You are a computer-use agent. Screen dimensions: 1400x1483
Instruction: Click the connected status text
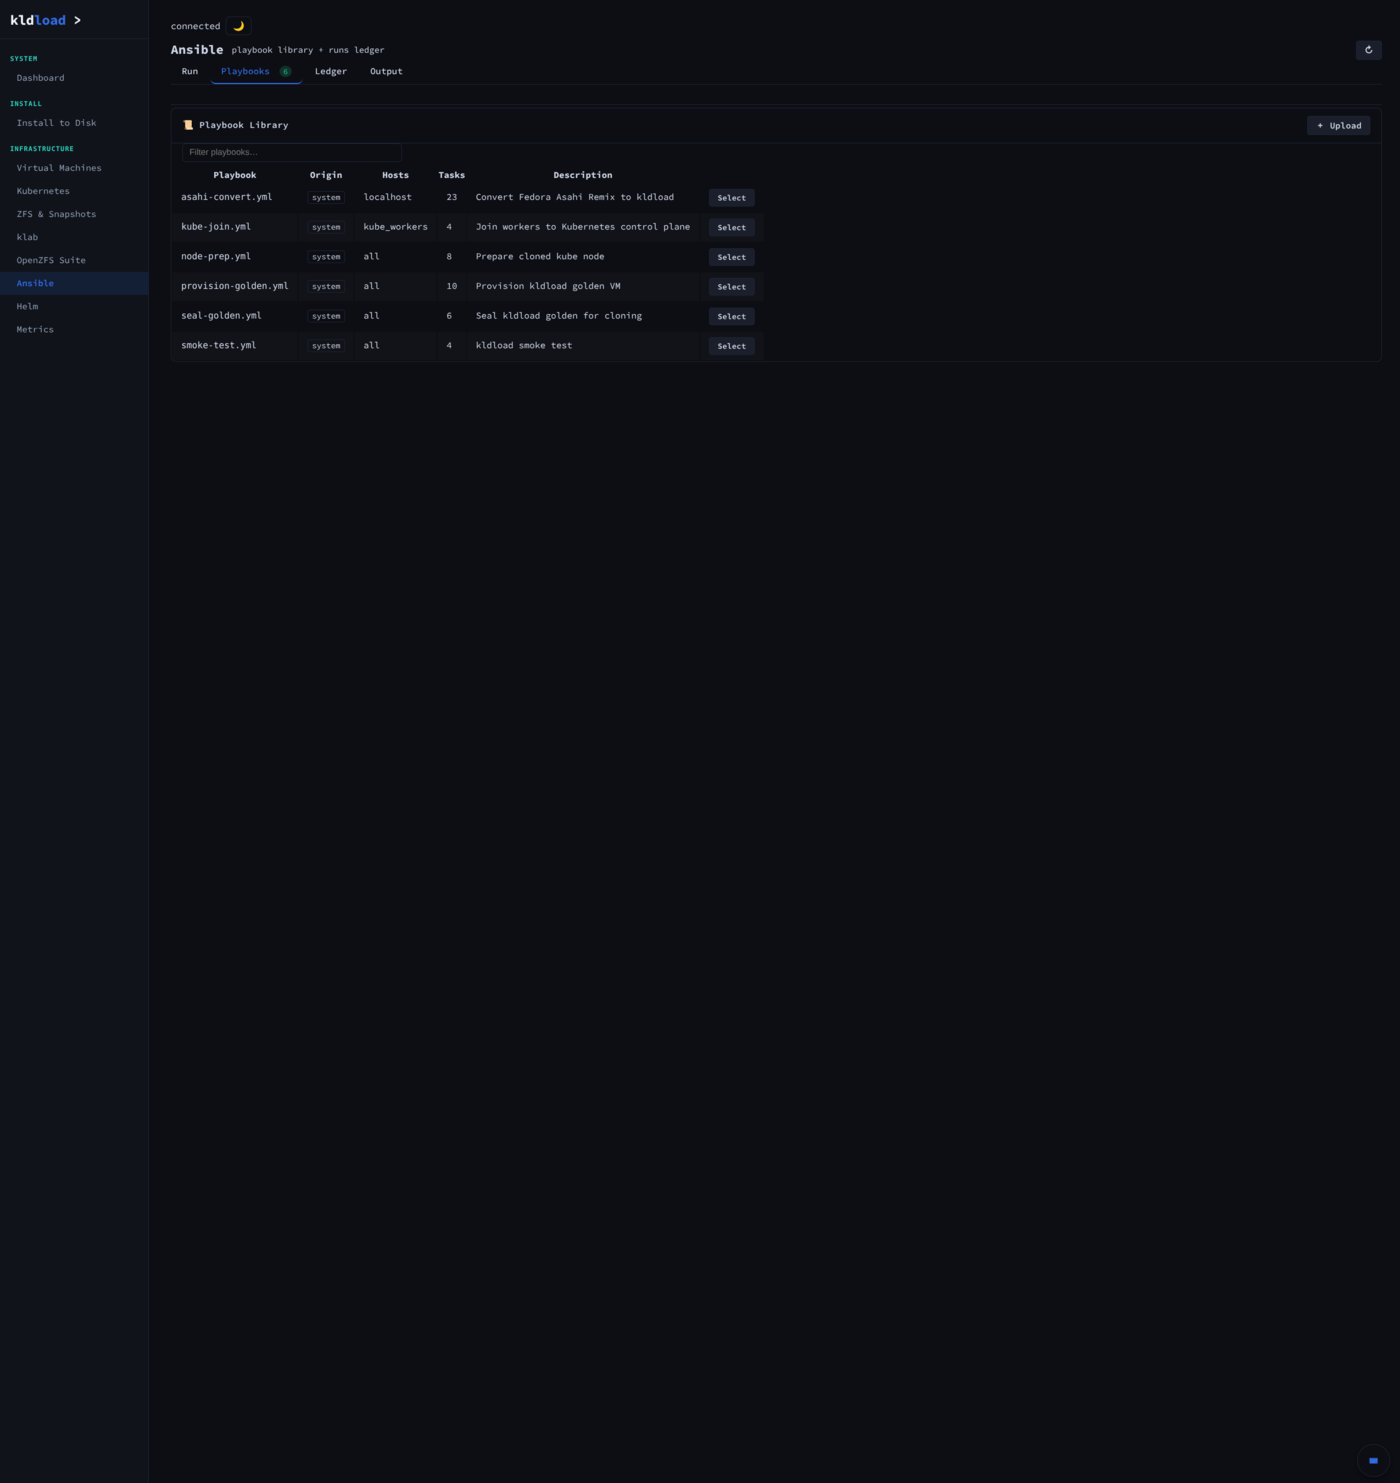coord(195,26)
